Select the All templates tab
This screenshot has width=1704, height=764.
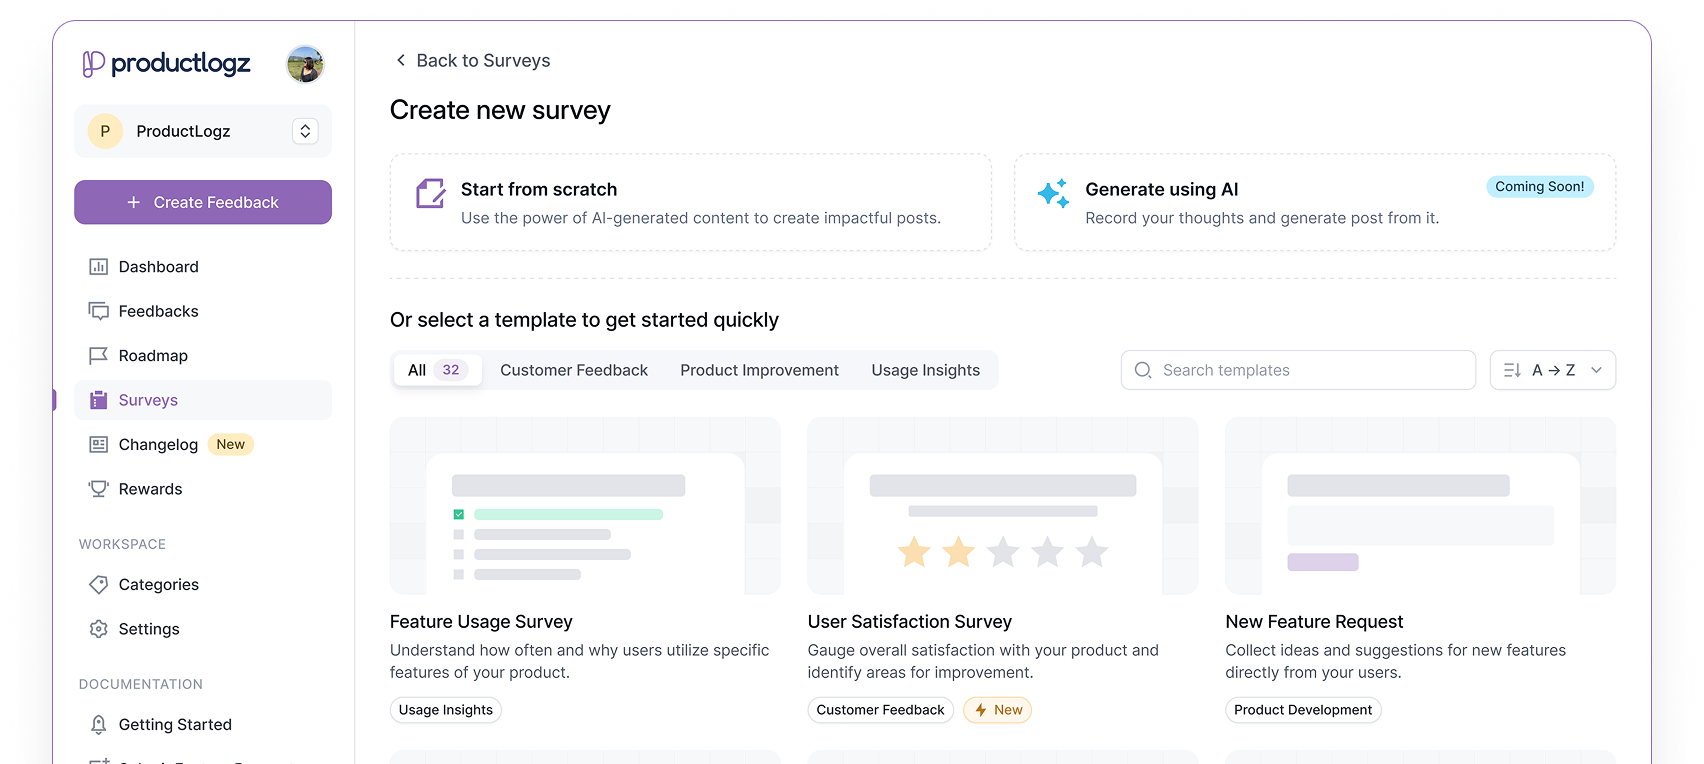437,370
